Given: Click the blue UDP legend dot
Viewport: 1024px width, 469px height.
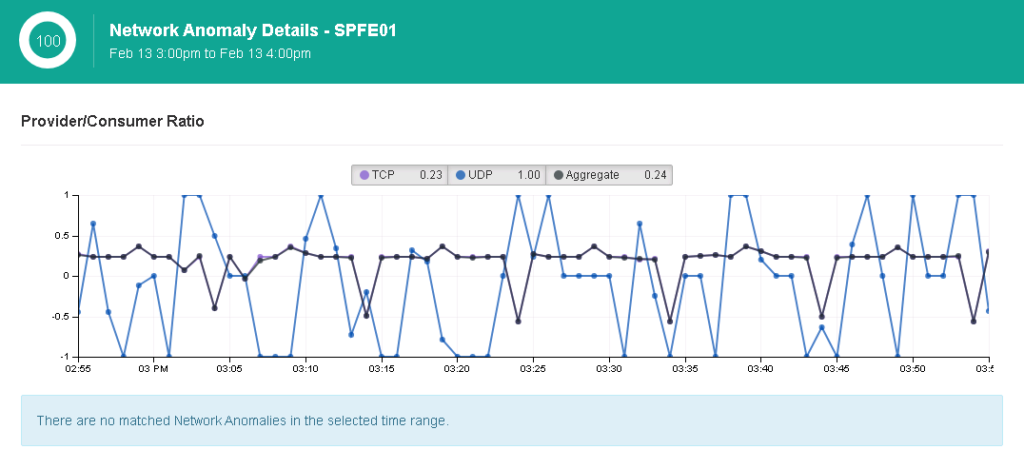Looking at the screenshot, I should [460, 175].
